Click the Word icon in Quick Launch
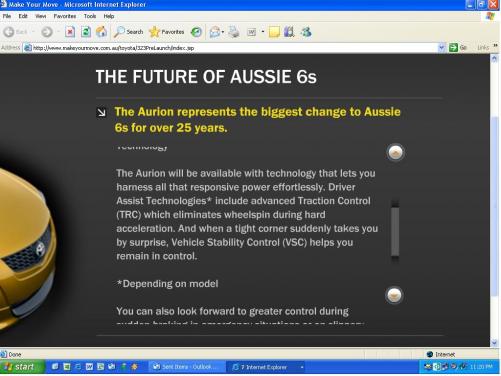 point(89,367)
